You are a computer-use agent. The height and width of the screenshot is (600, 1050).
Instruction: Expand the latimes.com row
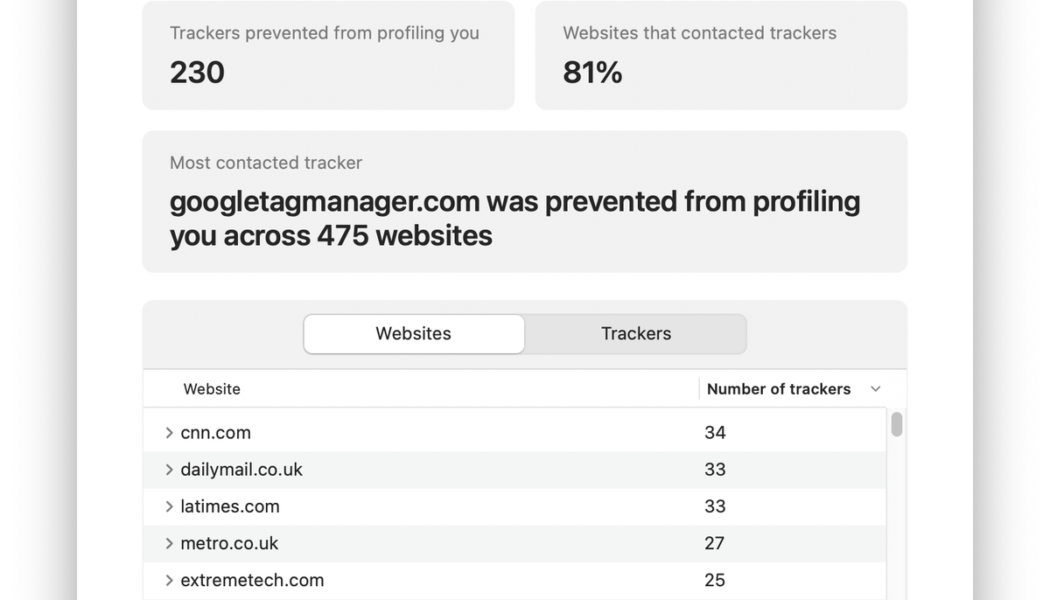pyautogui.click(x=169, y=507)
